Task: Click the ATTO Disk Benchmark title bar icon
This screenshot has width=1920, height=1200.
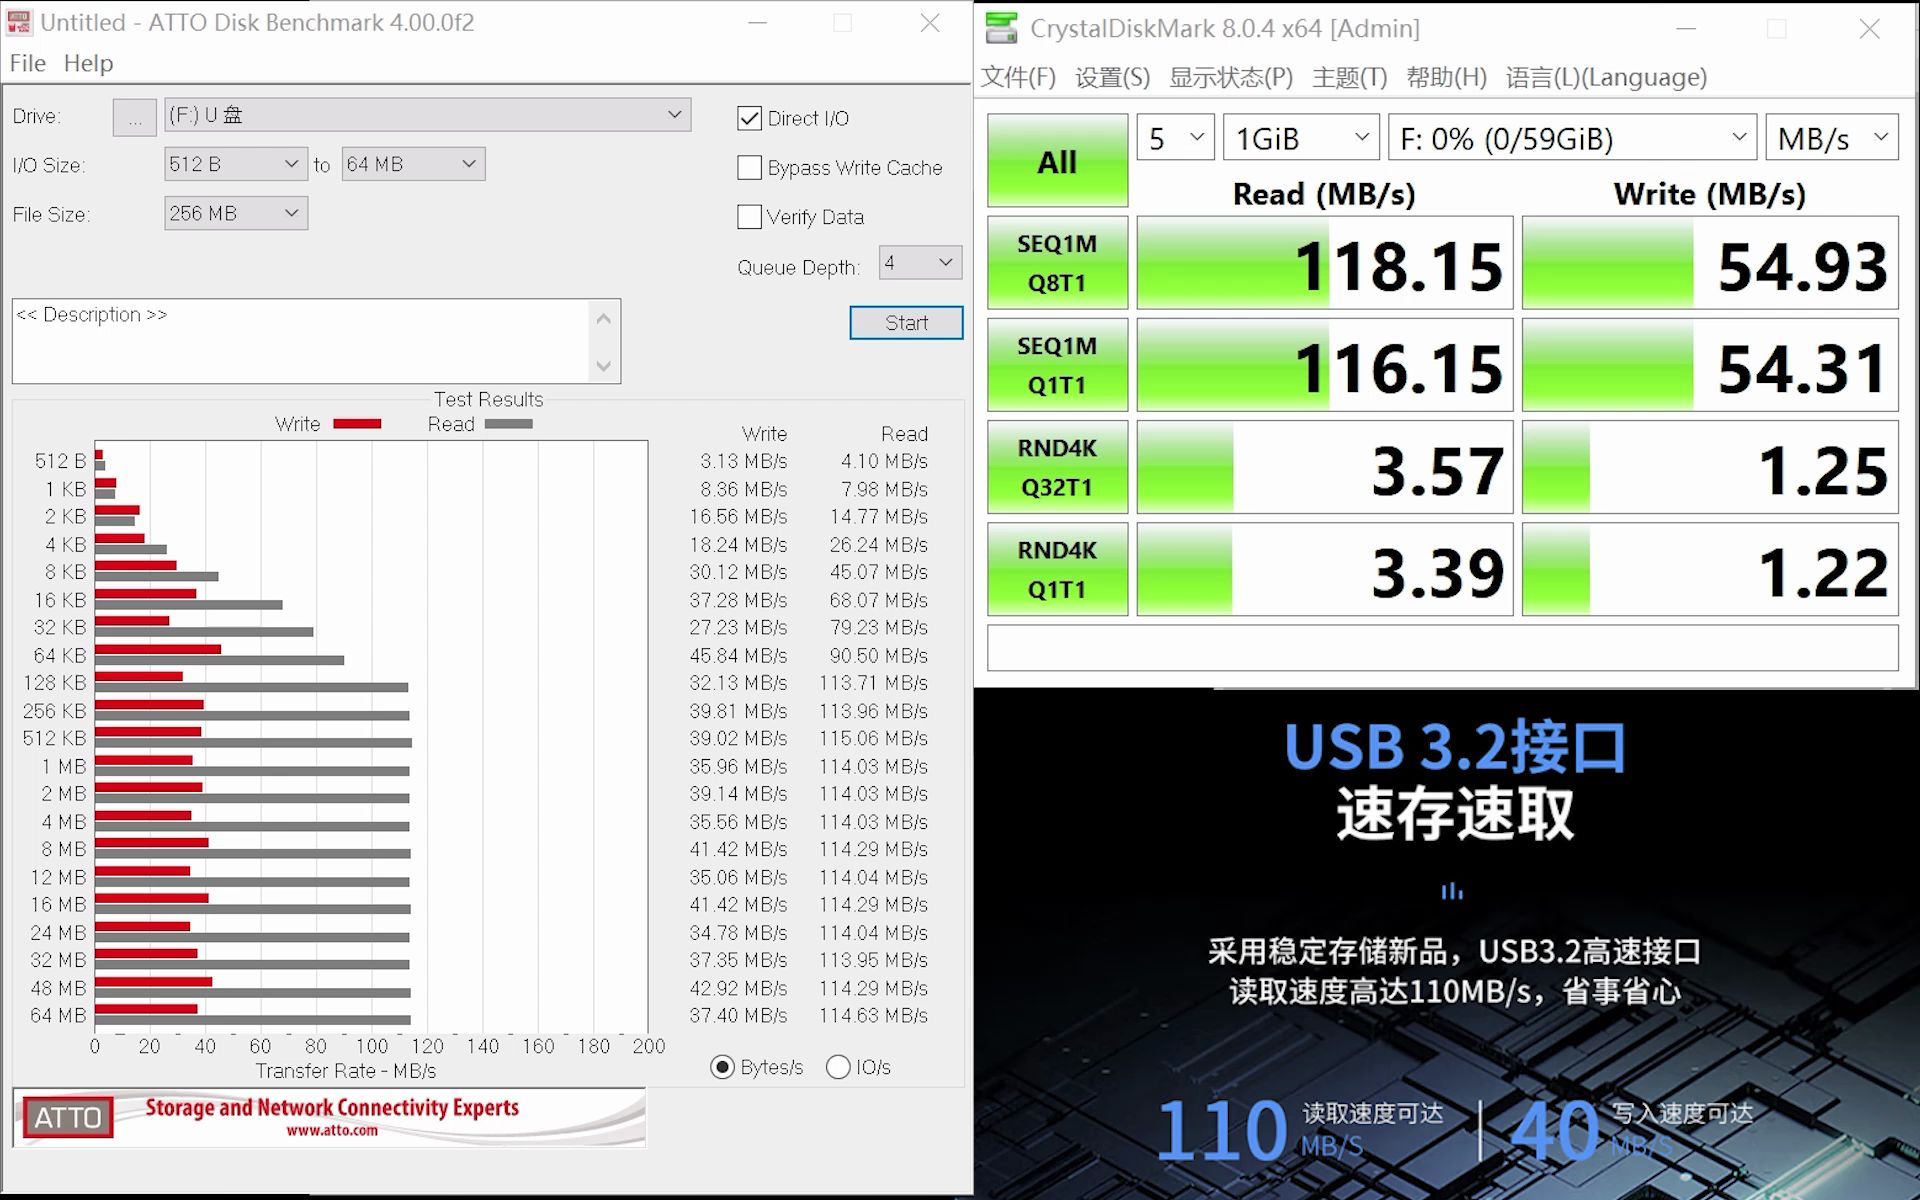Action: pyautogui.click(x=19, y=22)
